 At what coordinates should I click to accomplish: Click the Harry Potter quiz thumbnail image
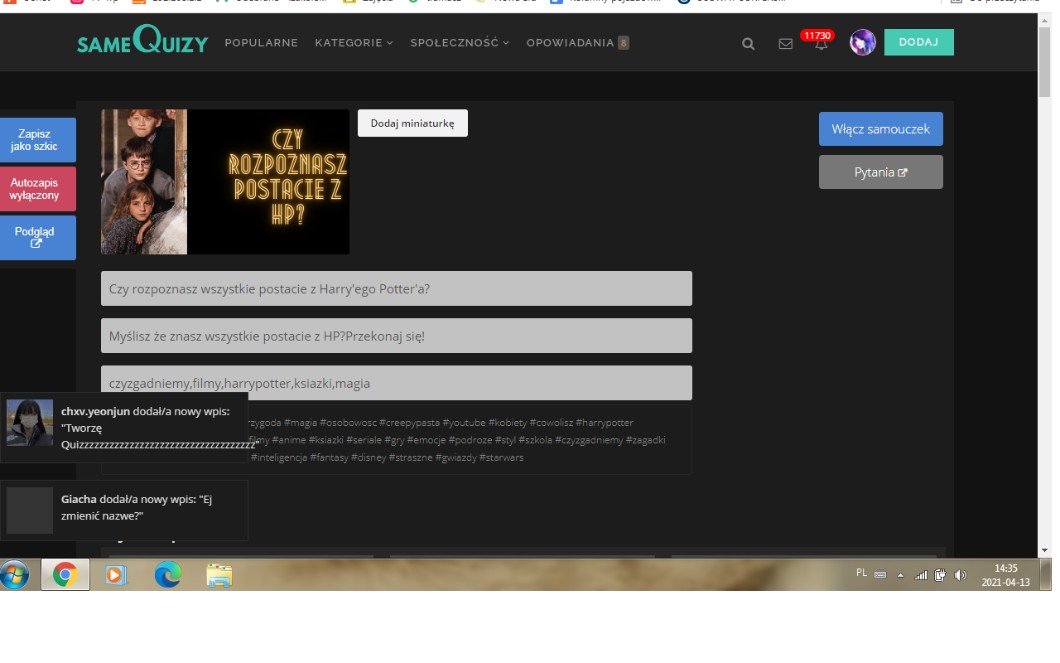(x=225, y=181)
